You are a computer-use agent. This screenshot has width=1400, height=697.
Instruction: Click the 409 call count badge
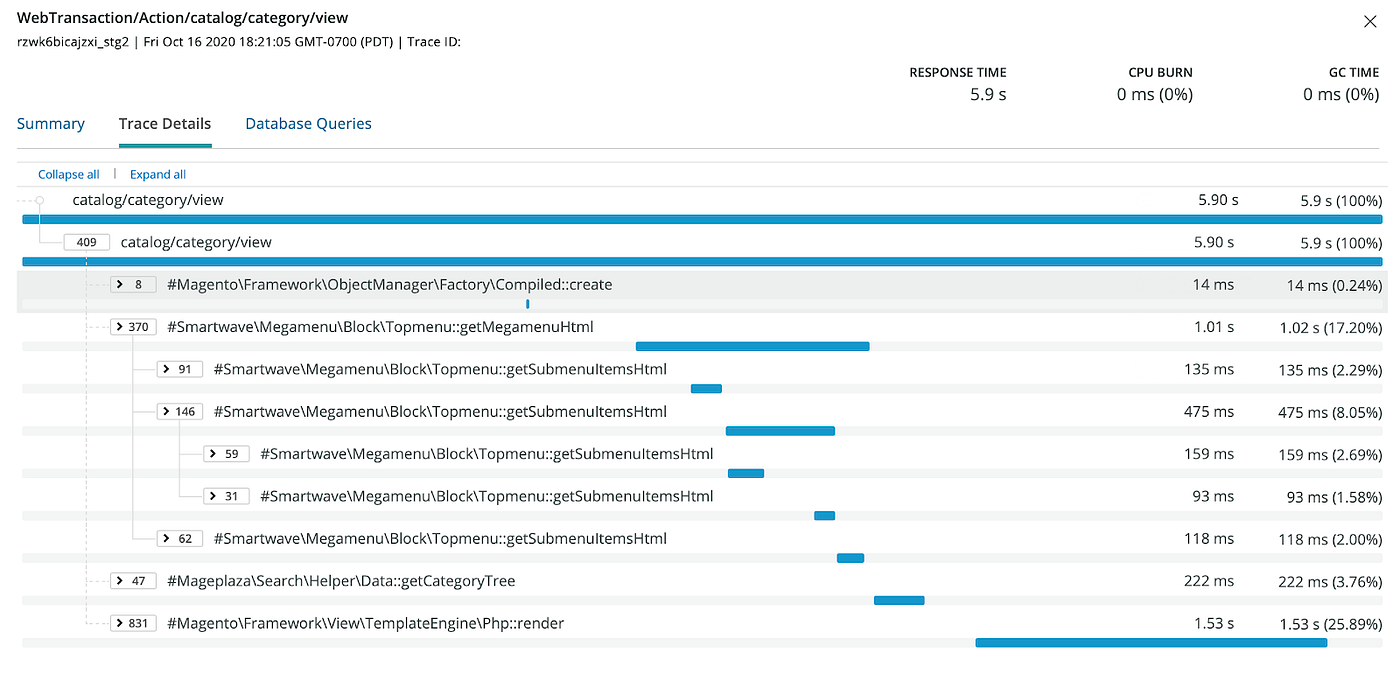point(86,242)
